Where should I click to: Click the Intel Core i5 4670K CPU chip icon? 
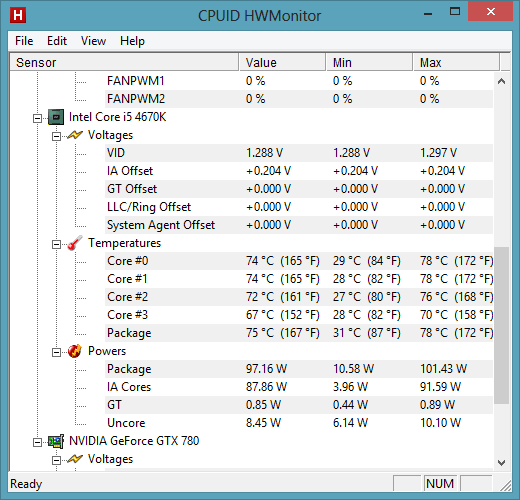pyautogui.click(x=56, y=117)
